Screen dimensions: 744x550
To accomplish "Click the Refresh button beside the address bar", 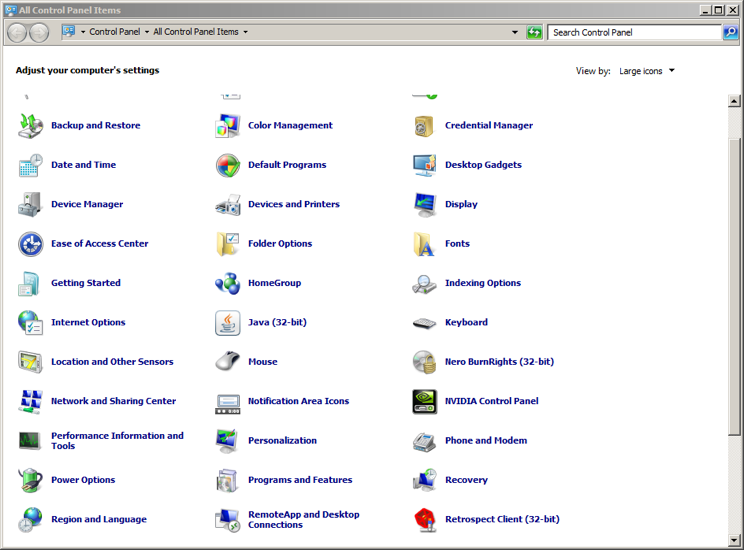I will coord(534,32).
